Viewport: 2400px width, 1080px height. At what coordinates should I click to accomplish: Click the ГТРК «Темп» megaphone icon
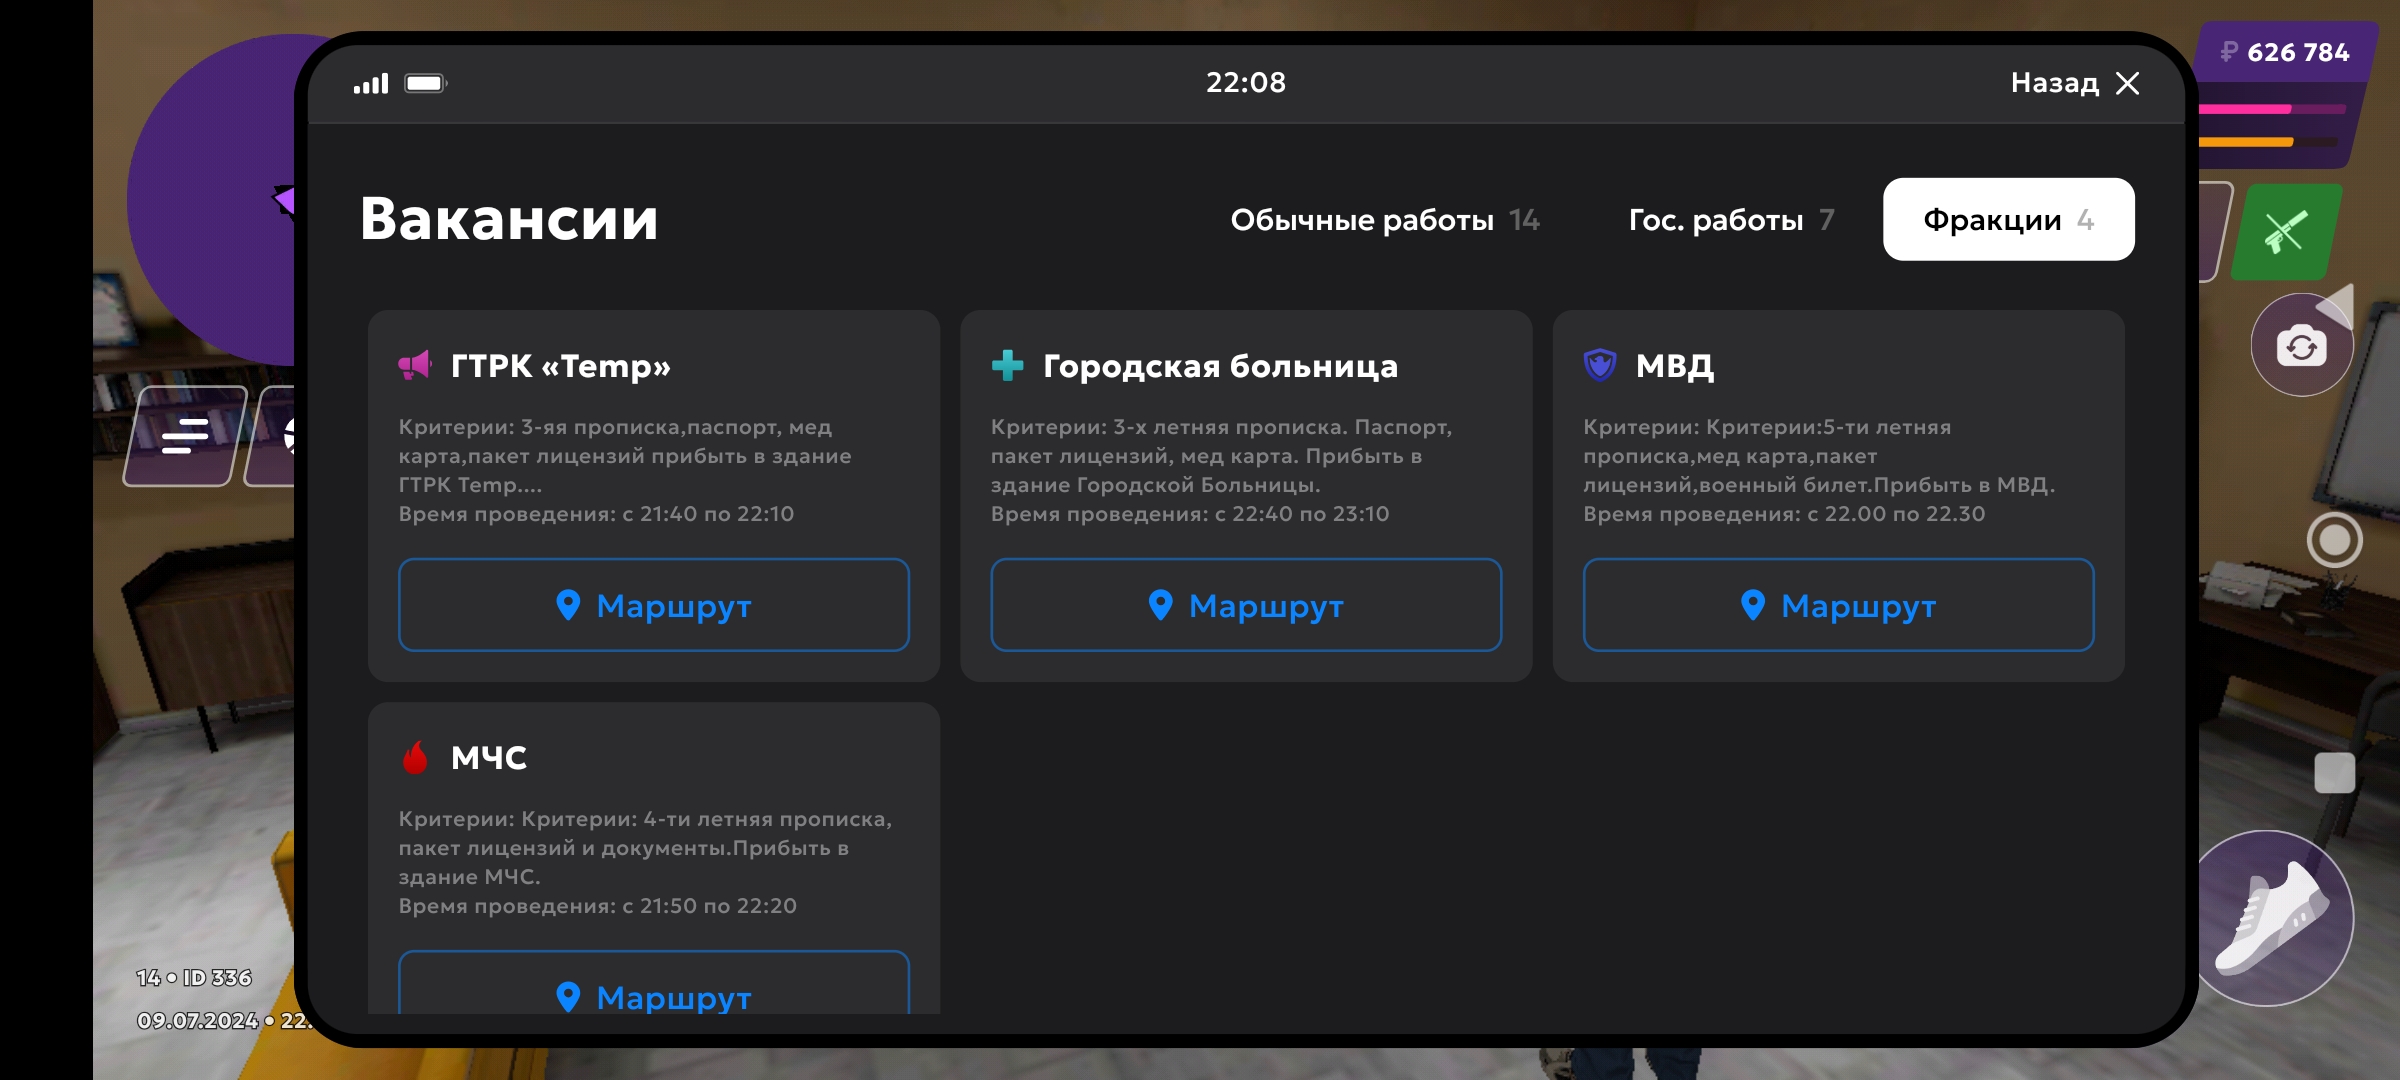[x=414, y=365]
